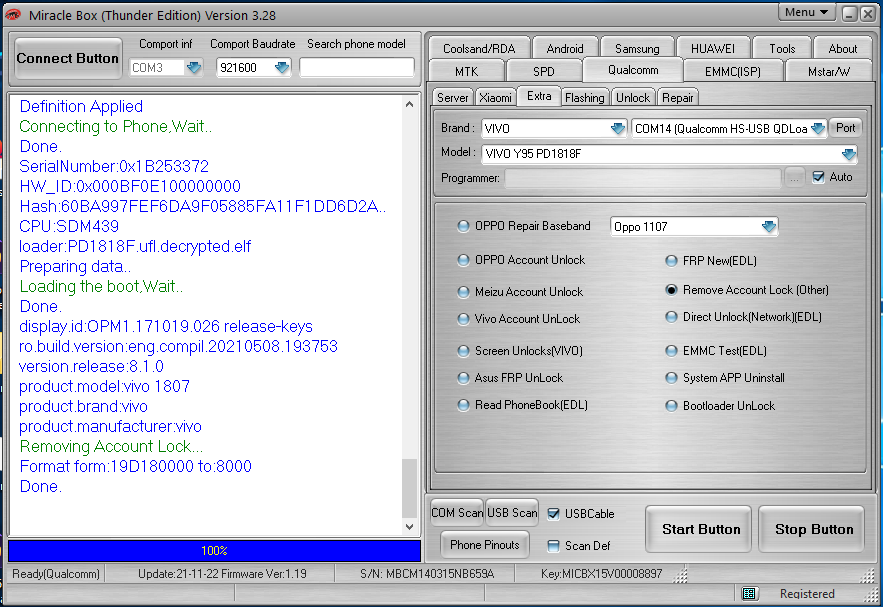
Task: Switch to the EMMC(ISP) tab
Action: (x=733, y=72)
